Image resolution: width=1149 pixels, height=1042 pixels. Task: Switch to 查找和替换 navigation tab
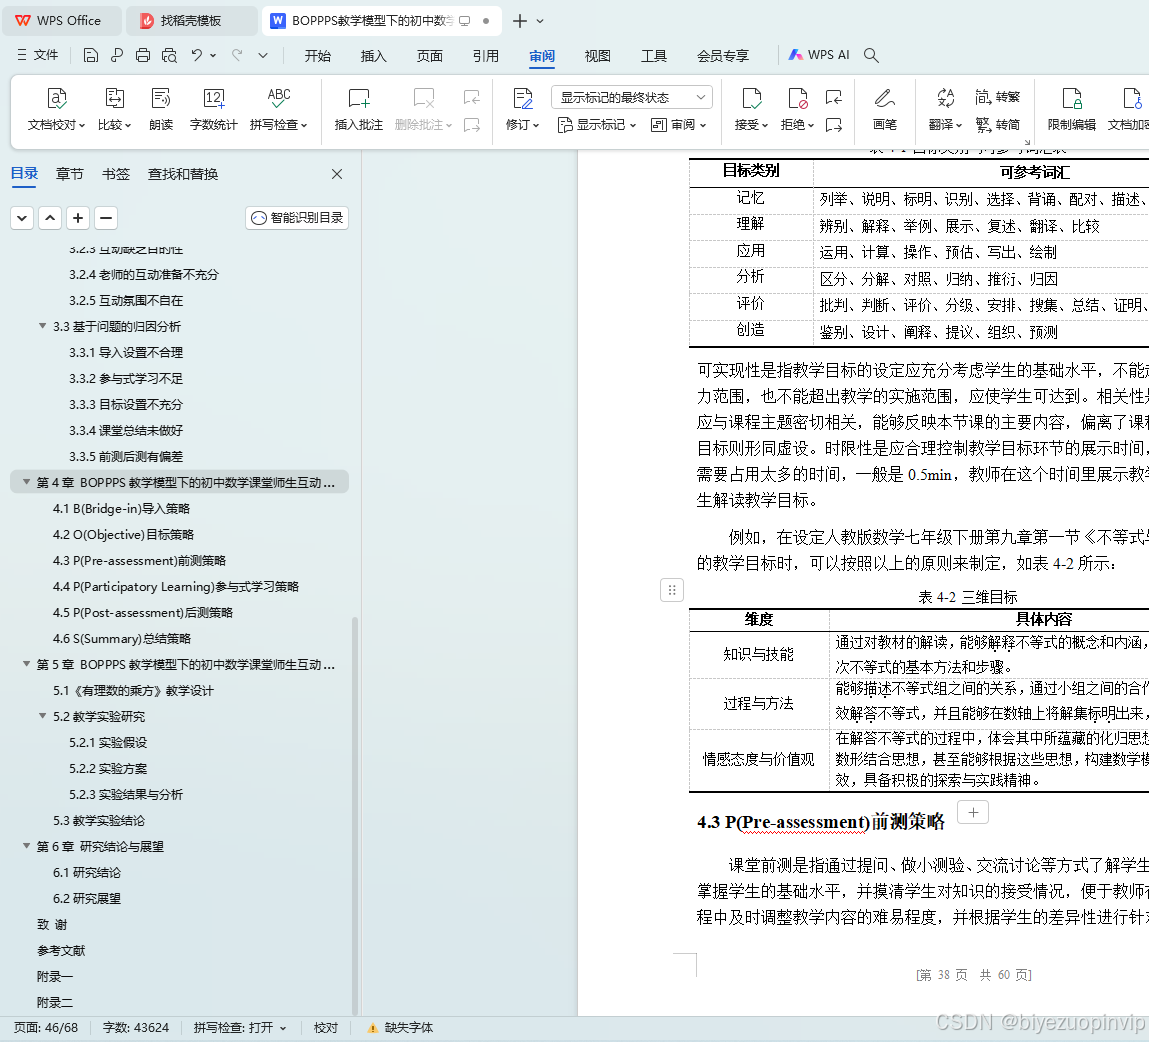pos(183,174)
